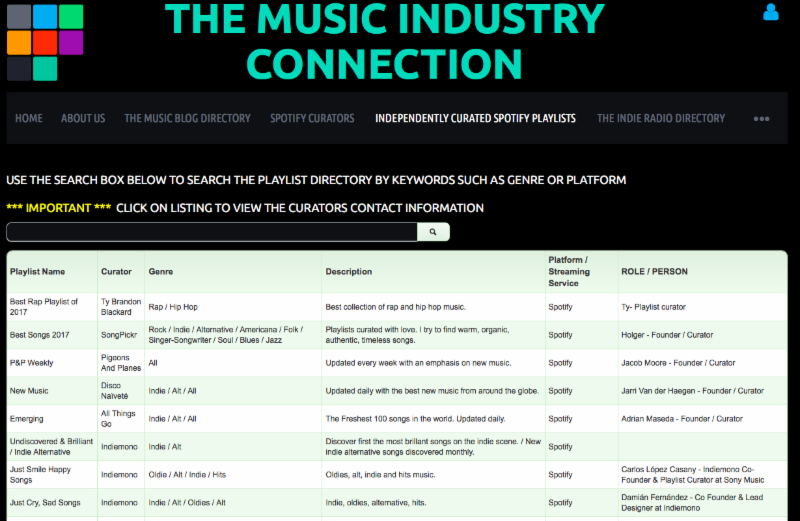Viewport: 800px width, 521px height.
Task: Click the Curator column header
Action: tap(116, 272)
